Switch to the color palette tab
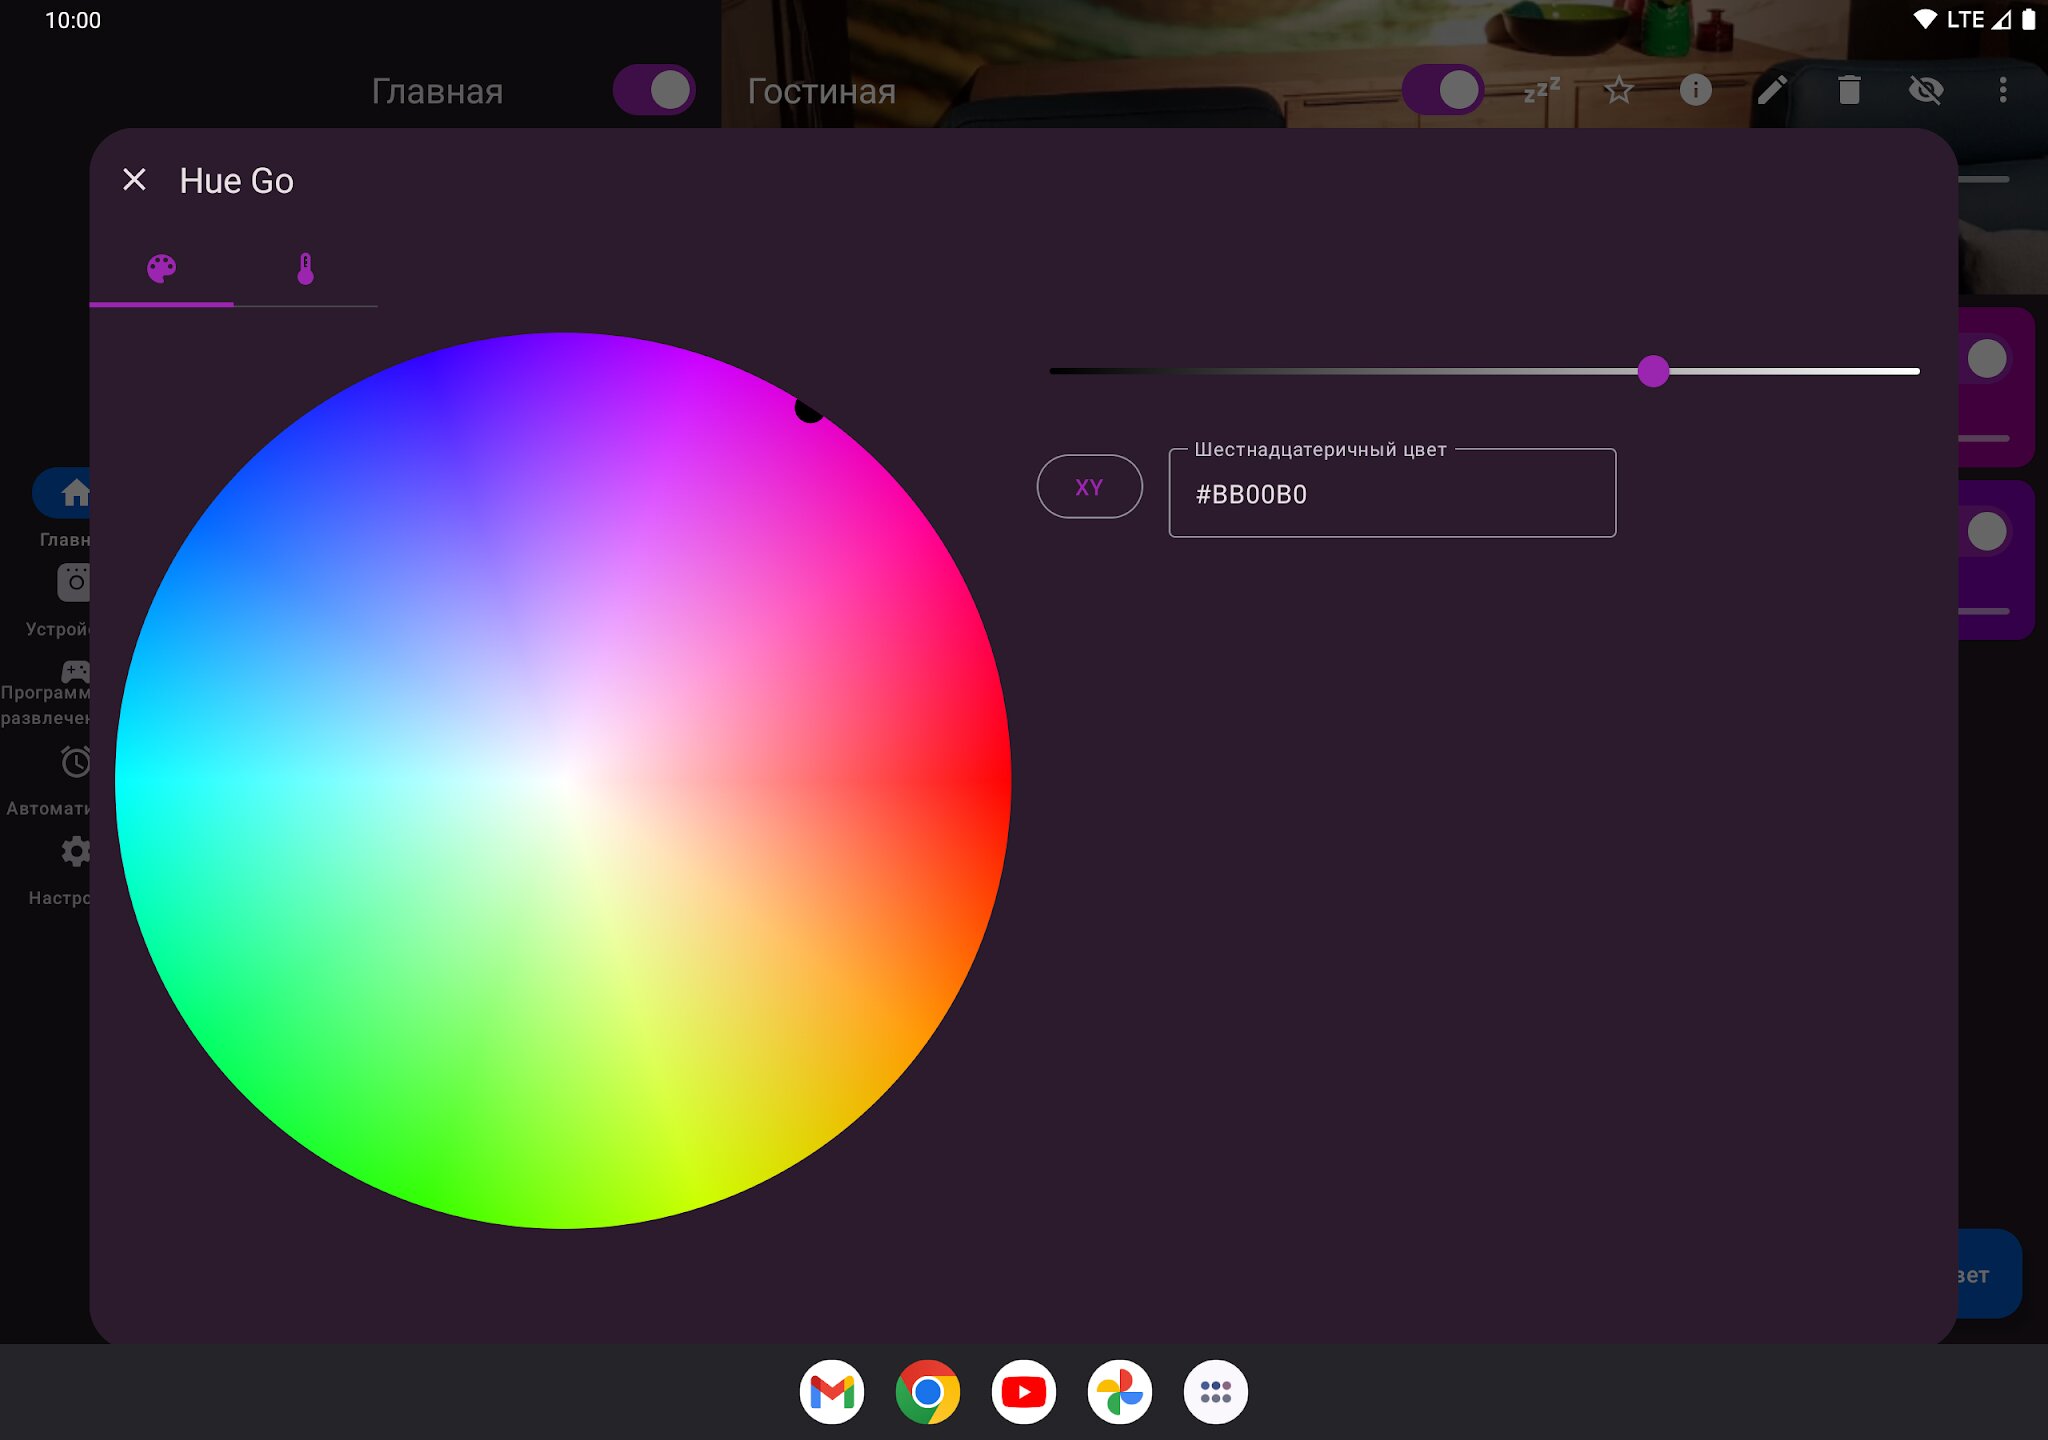Viewport: 2048px width, 1440px height. (161, 268)
